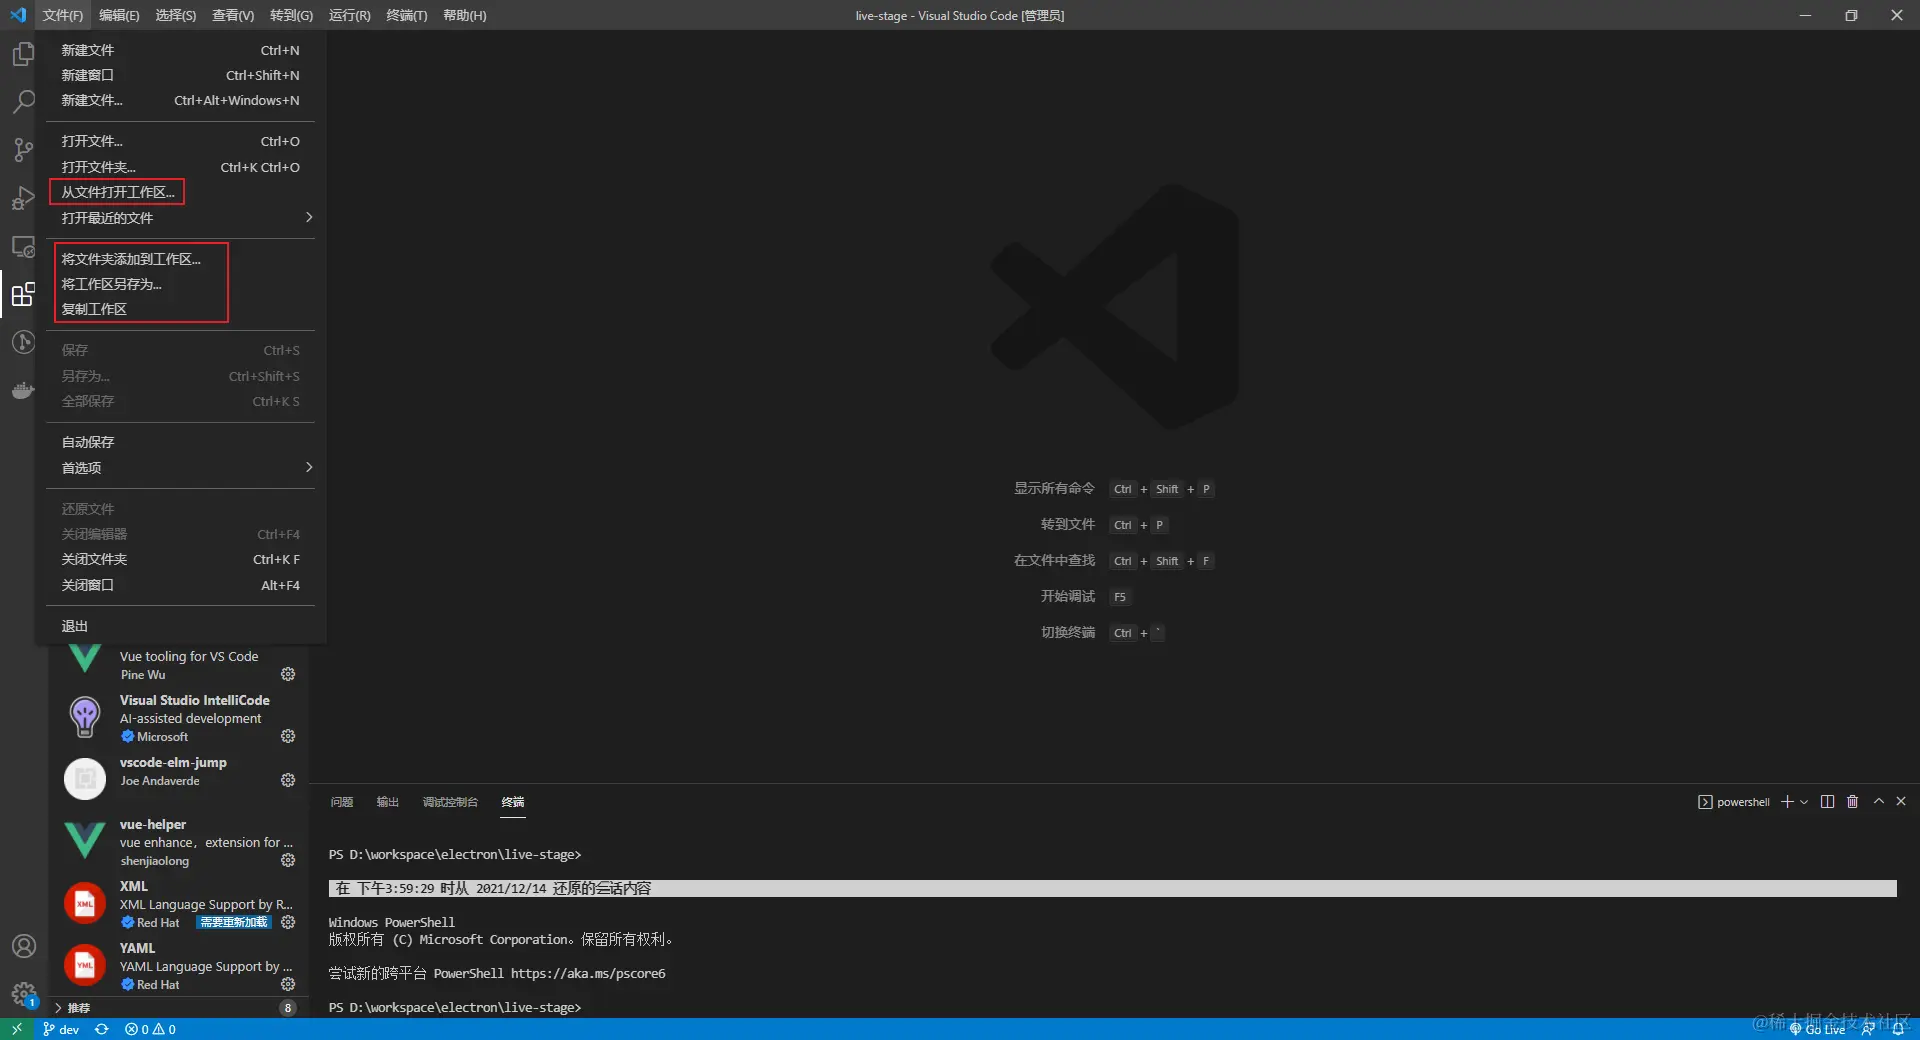
Task: Close the bottom panel
Action: click(1901, 802)
